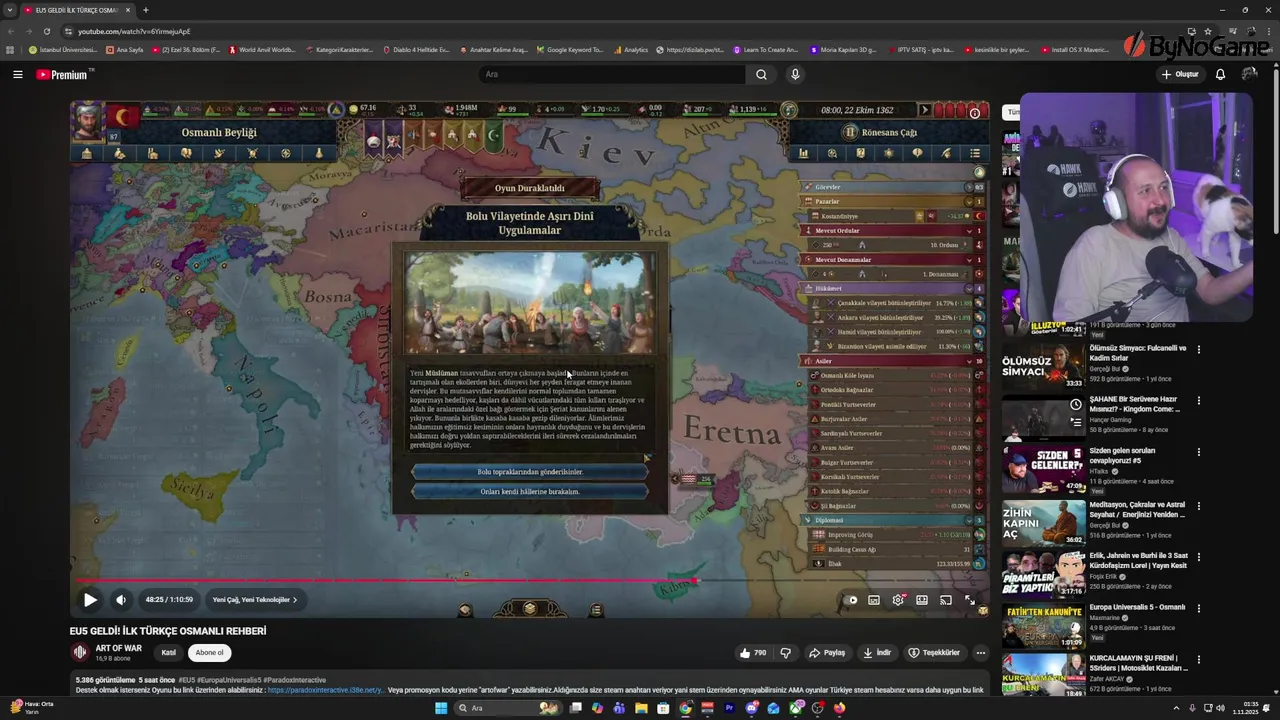Viewport: 1280px width, 720px height.
Task: Play the YouTube video
Action: pyautogui.click(x=90, y=600)
